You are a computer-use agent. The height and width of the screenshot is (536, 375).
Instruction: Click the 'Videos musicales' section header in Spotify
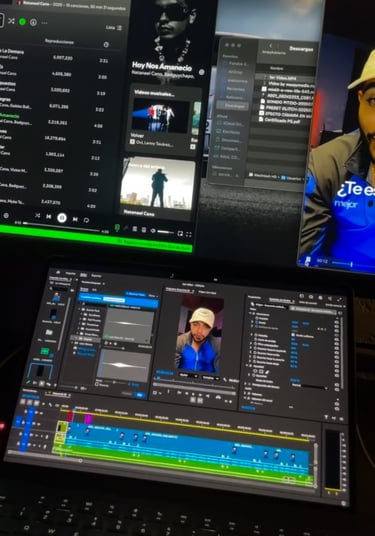pyautogui.click(x=154, y=93)
